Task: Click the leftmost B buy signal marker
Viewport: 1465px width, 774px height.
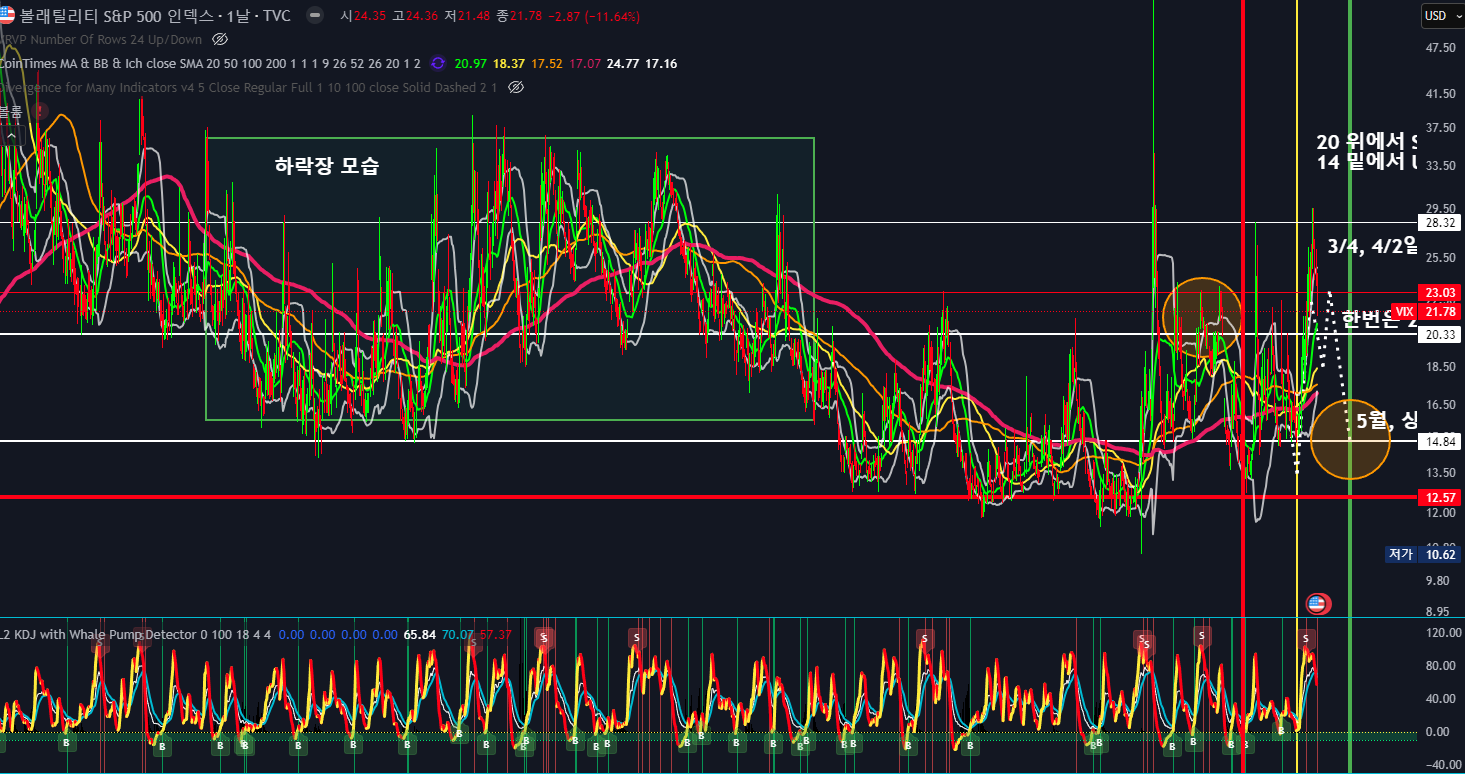Action: coord(67,743)
